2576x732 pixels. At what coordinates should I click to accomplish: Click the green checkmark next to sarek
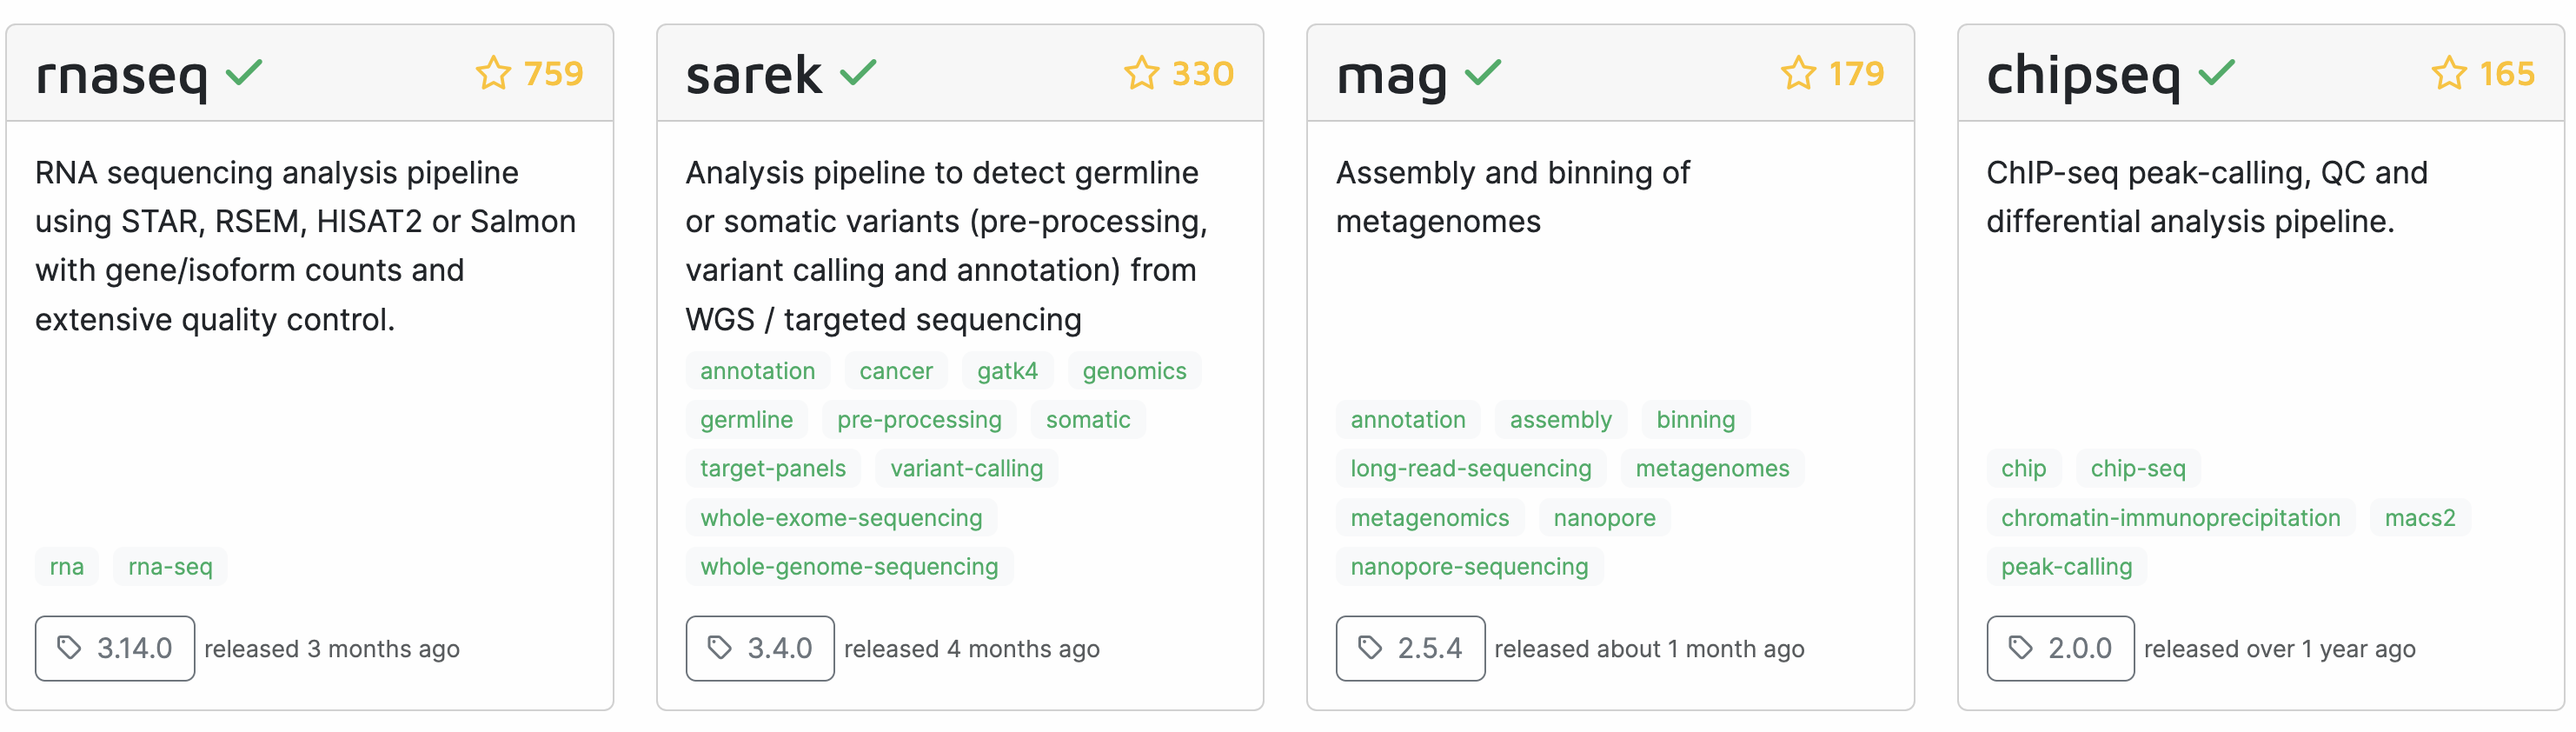pyautogui.click(x=858, y=72)
